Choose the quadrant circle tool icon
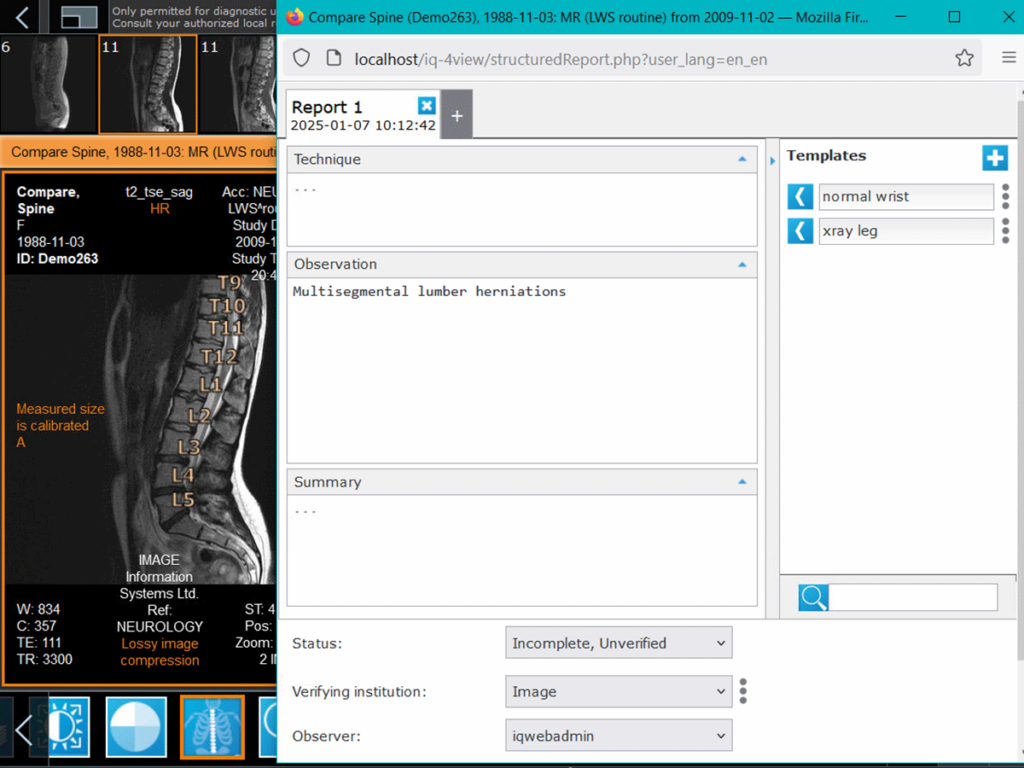 point(136,727)
